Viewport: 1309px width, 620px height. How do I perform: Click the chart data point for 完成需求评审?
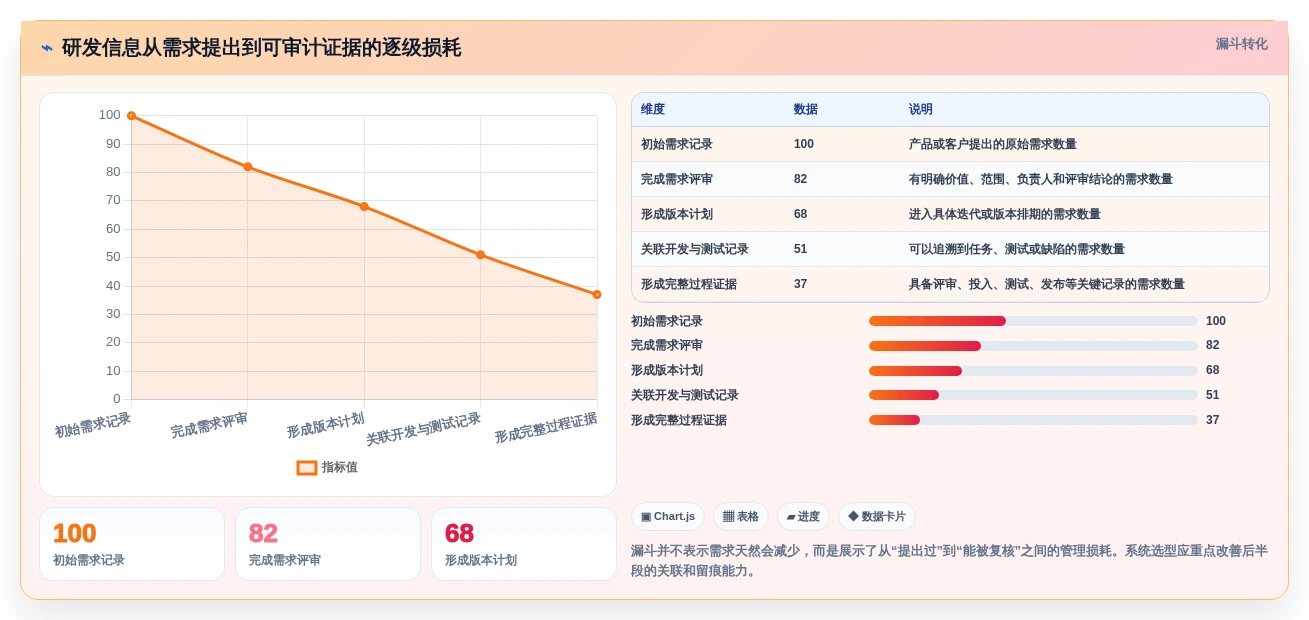click(248, 167)
